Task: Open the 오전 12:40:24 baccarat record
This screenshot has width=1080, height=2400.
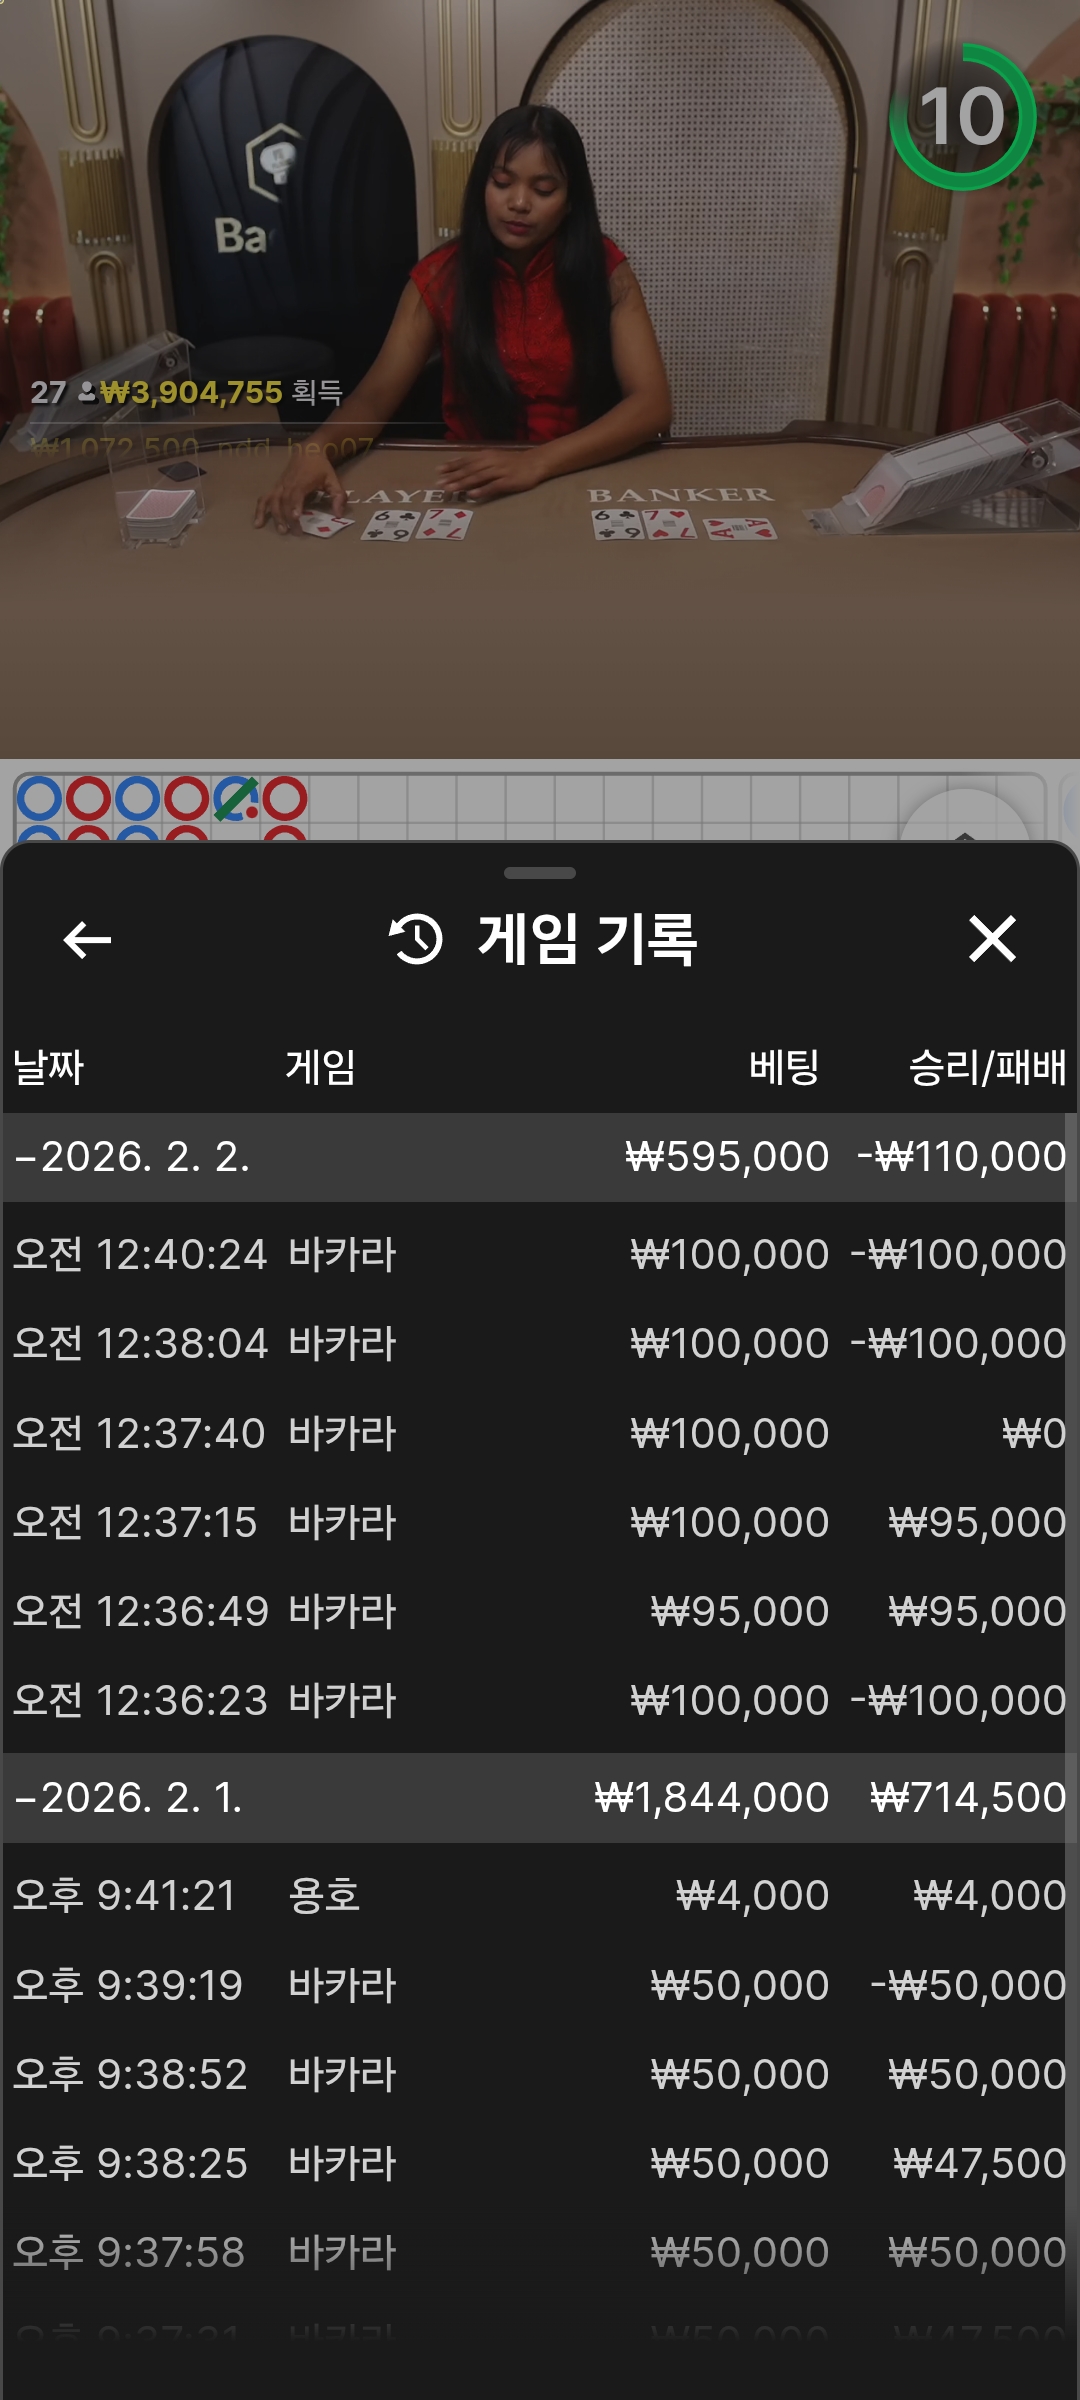Action: [x=538, y=1255]
